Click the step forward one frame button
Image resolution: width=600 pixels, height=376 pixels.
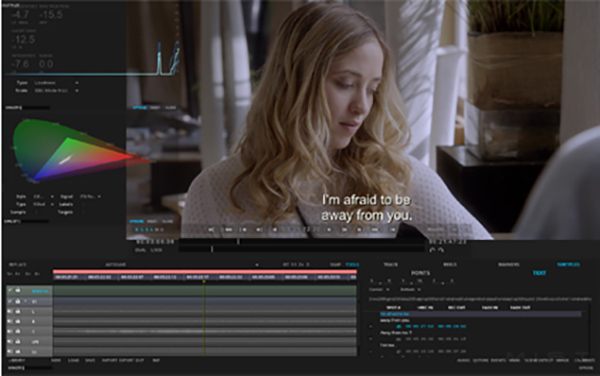tap(344, 230)
